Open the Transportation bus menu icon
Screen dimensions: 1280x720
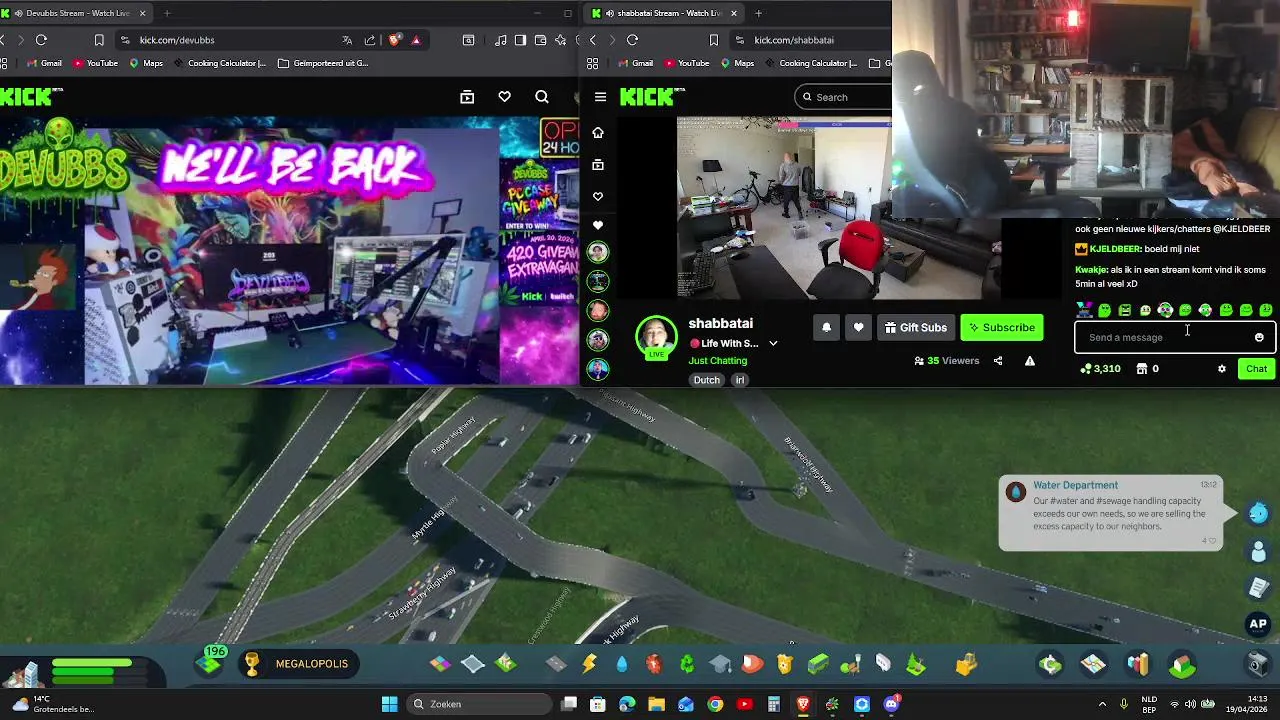(x=818, y=664)
